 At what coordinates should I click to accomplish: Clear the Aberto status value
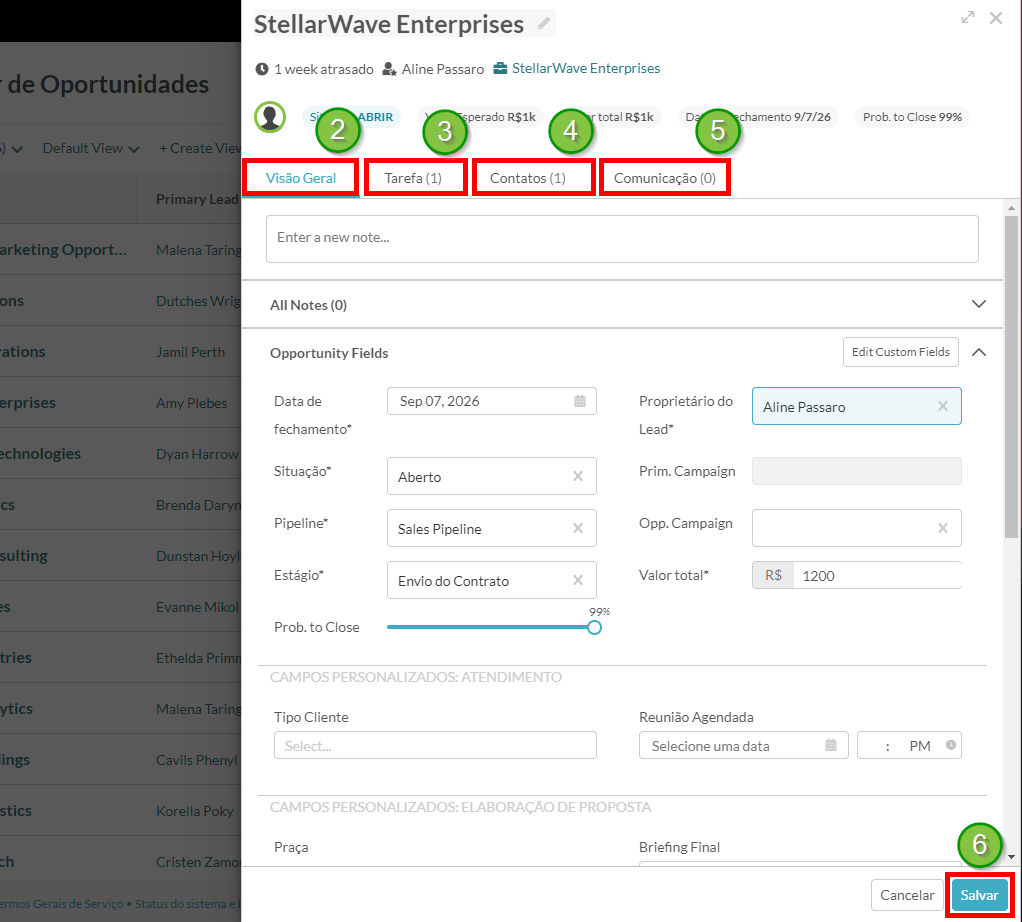click(577, 476)
